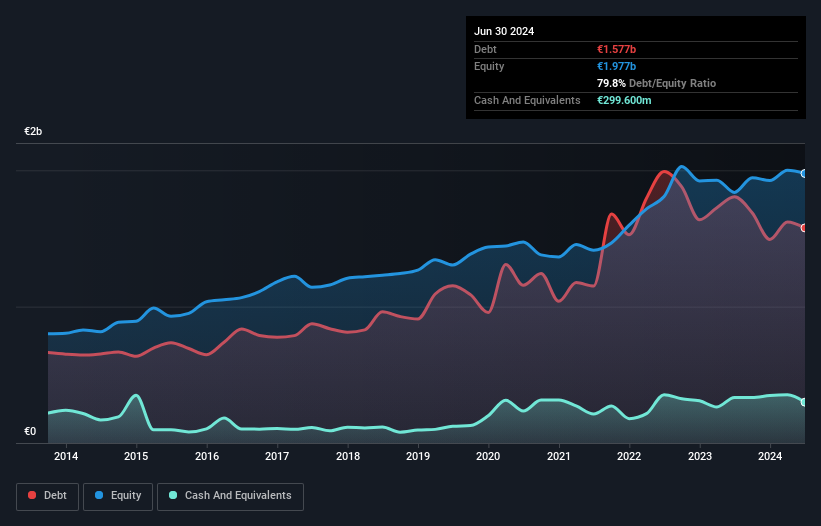Toggle the Debt series legend button
The image size is (821, 526).
click(x=47, y=496)
